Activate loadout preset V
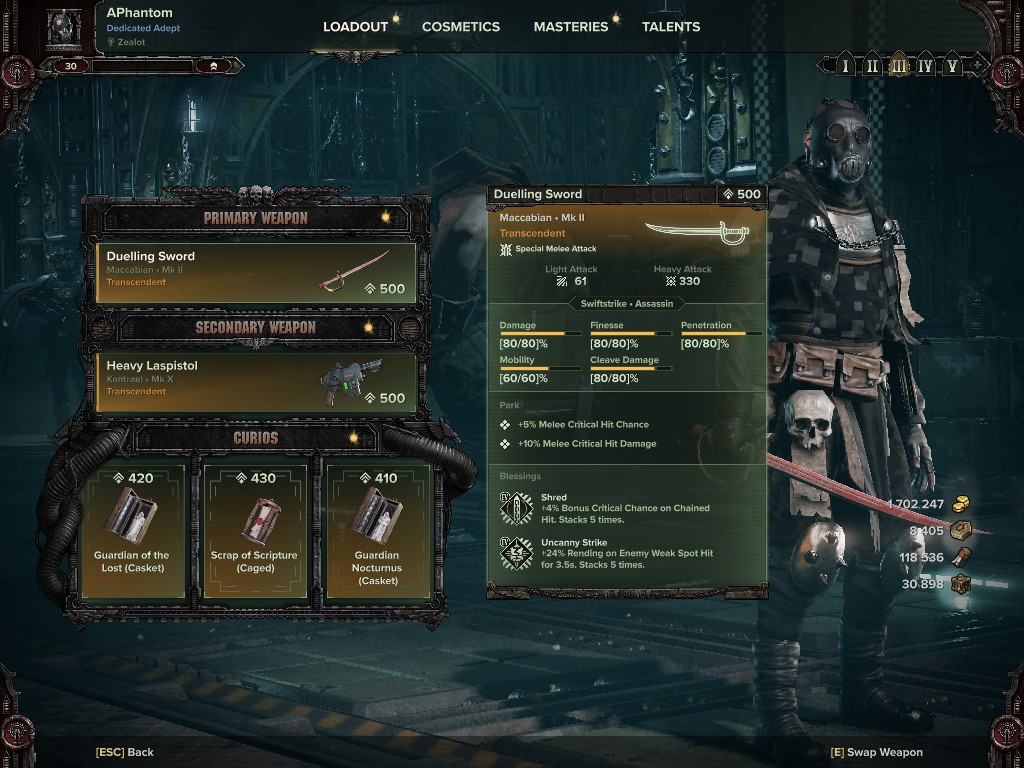Image resolution: width=1024 pixels, height=768 pixels. coord(952,65)
